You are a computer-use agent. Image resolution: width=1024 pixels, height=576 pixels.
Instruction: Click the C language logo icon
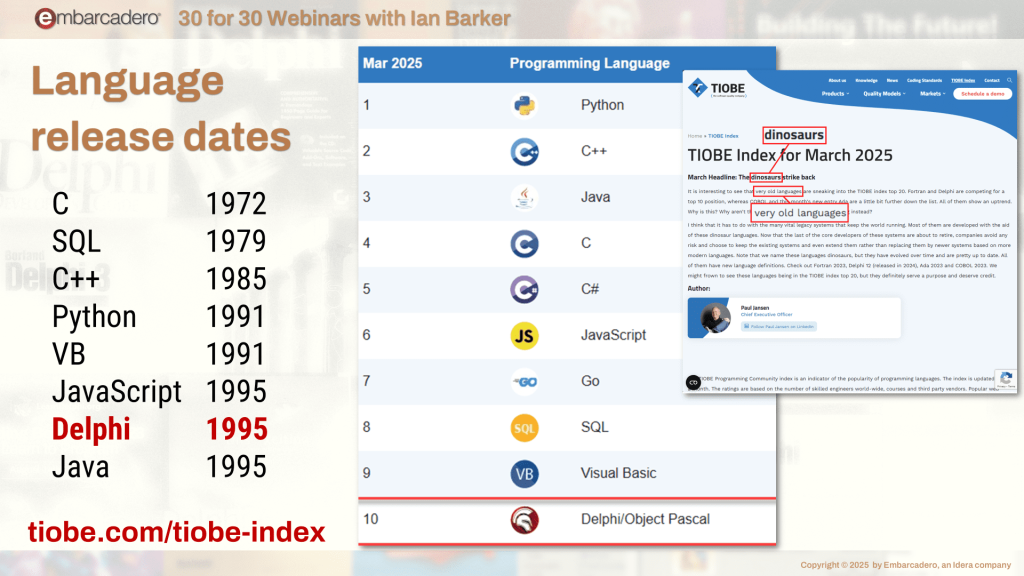coord(524,244)
